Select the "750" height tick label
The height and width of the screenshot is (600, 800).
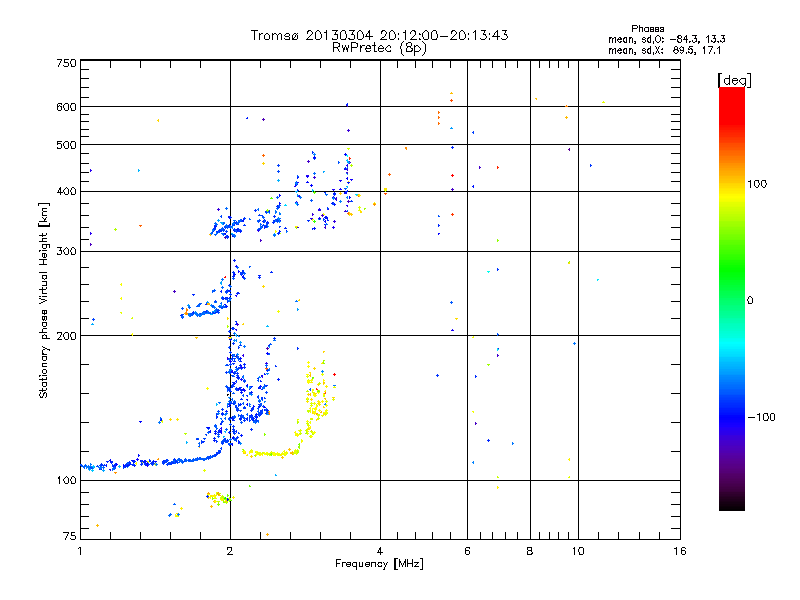click(66, 63)
